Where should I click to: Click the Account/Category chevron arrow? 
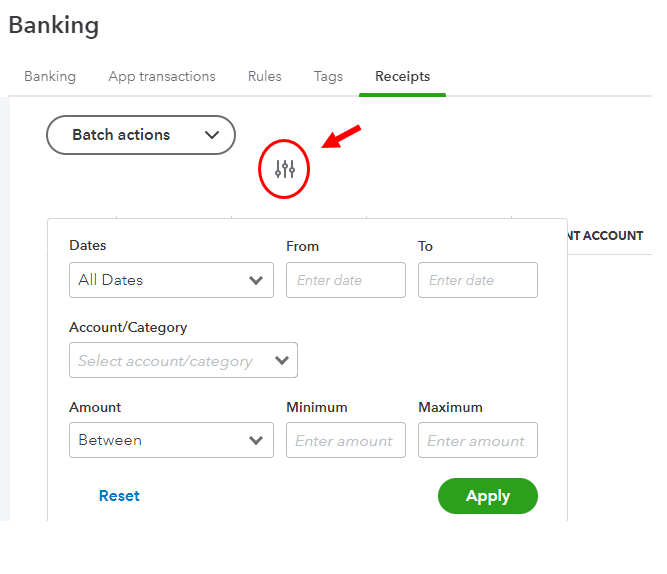tap(281, 361)
